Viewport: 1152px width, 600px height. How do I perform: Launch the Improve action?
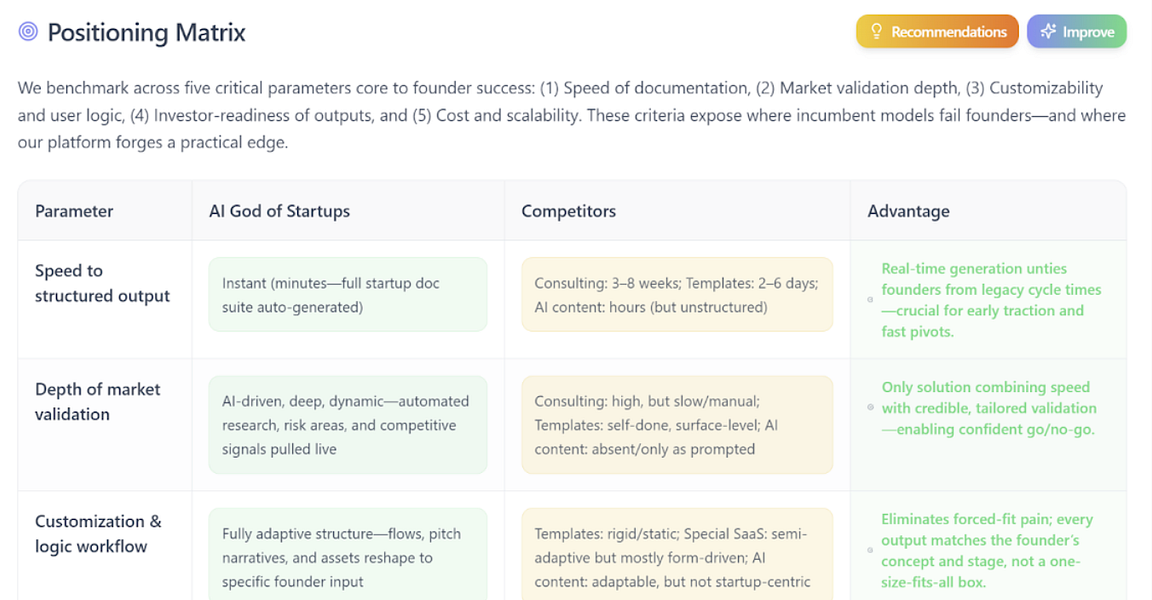click(x=1077, y=31)
